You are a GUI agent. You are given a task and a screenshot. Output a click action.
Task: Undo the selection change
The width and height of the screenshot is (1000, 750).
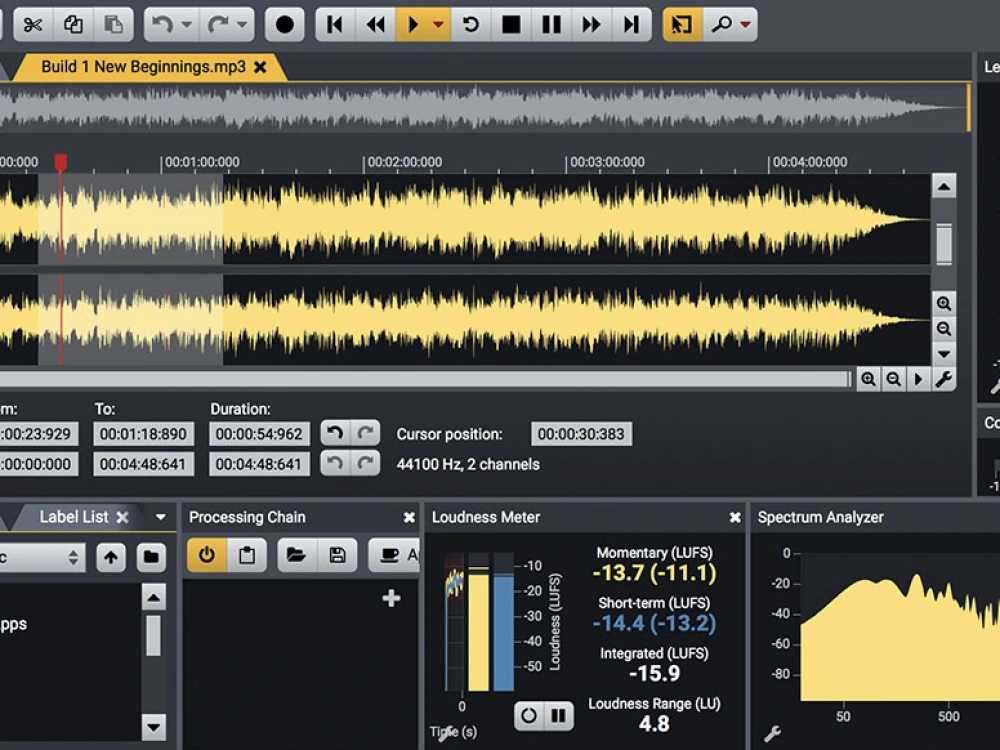coord(335,434)
